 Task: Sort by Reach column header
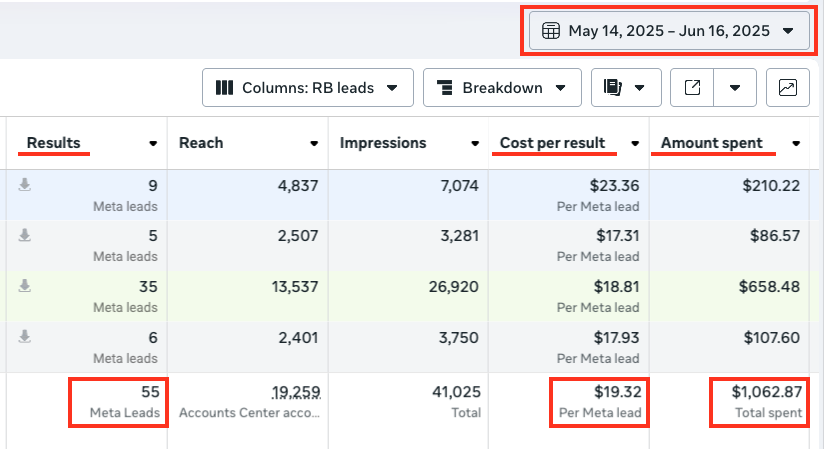(x=200, y=143)
